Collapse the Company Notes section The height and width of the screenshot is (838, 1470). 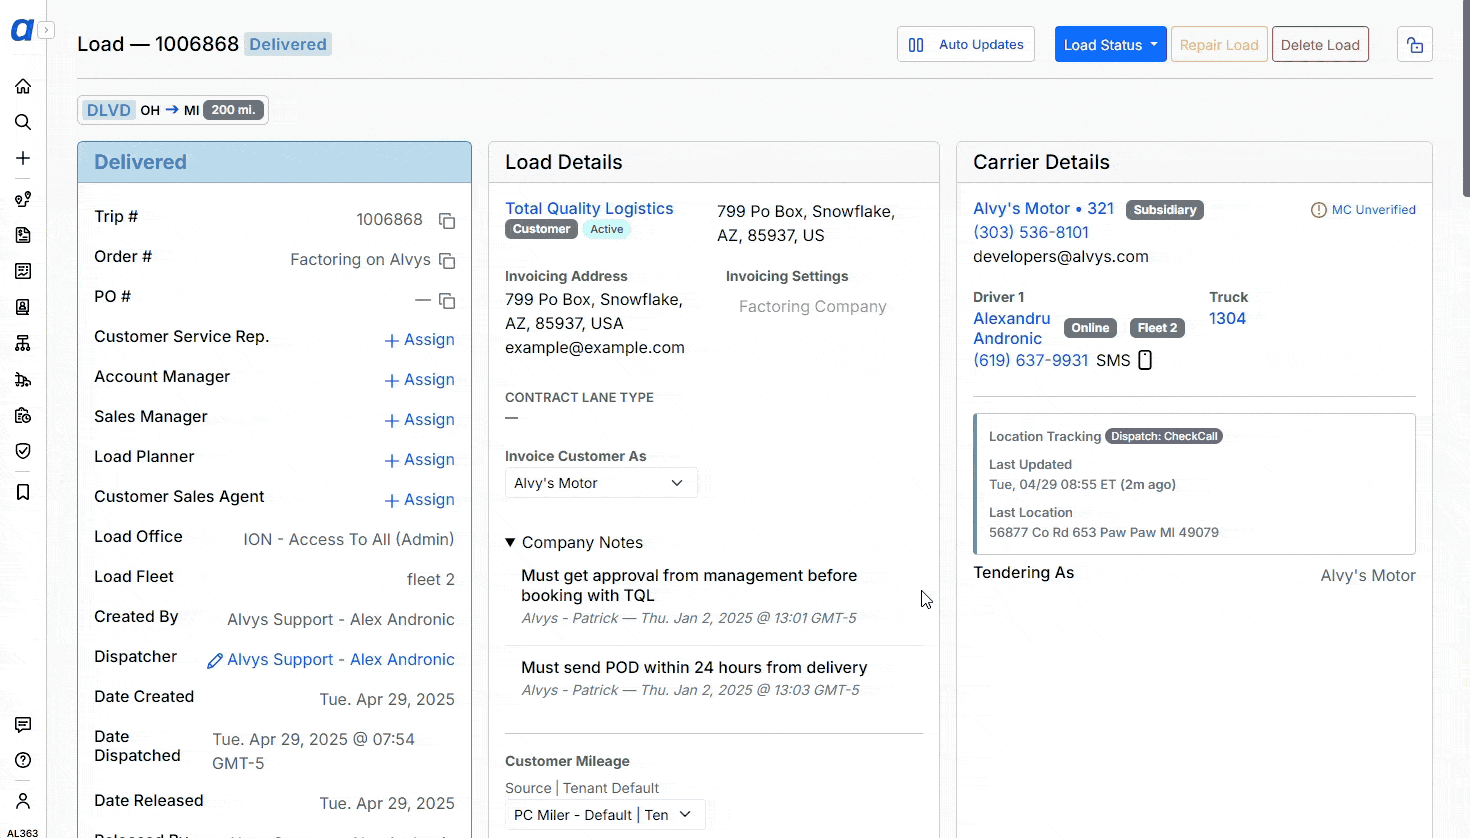coord(574,542)
